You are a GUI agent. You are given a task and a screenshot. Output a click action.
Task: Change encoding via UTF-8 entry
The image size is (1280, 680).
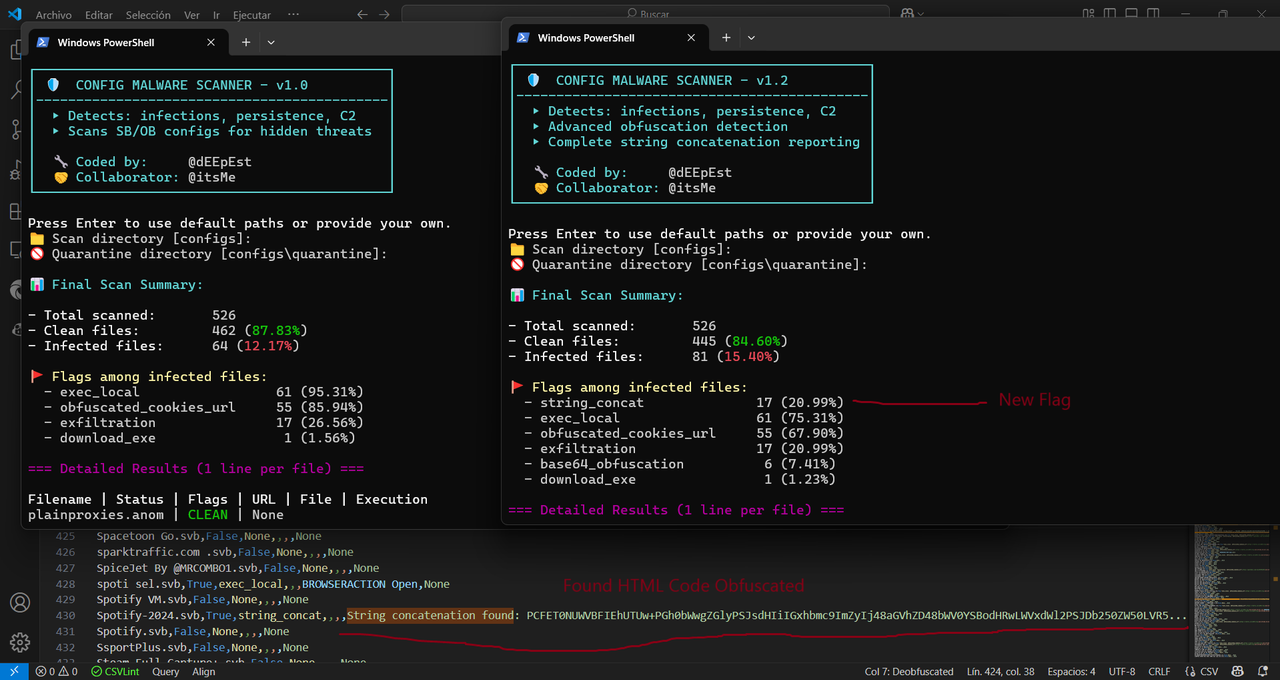tap(1122, 671)
